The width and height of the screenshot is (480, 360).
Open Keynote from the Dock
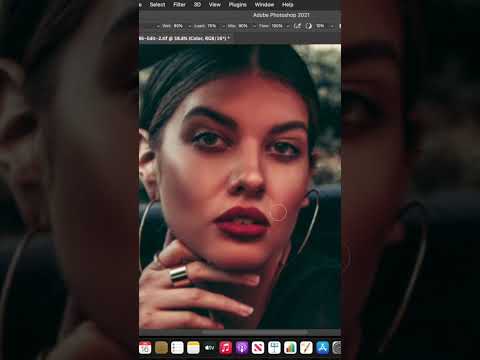pos(274,348)
